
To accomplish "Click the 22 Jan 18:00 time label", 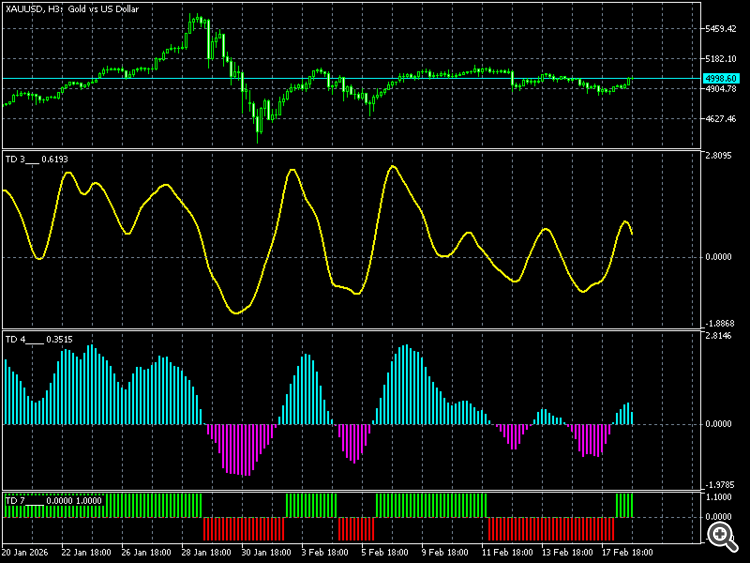I will tap(86, 552).
